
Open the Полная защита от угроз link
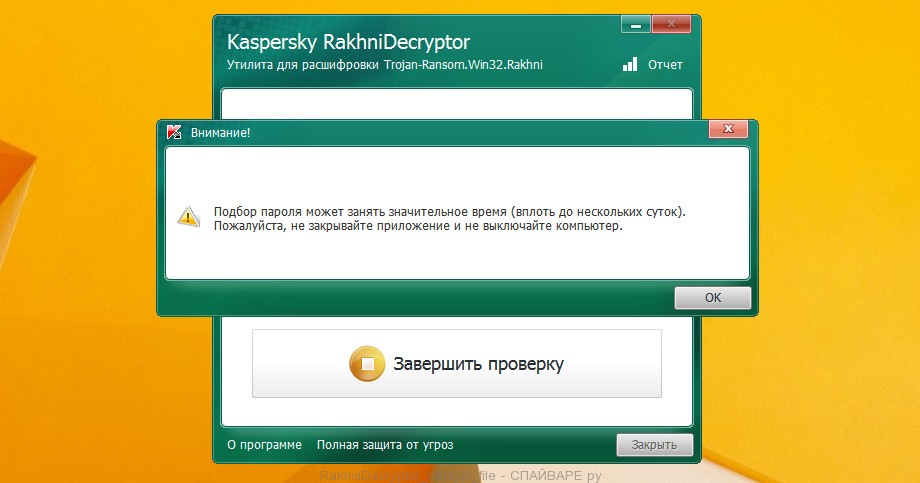click(385, 445)
